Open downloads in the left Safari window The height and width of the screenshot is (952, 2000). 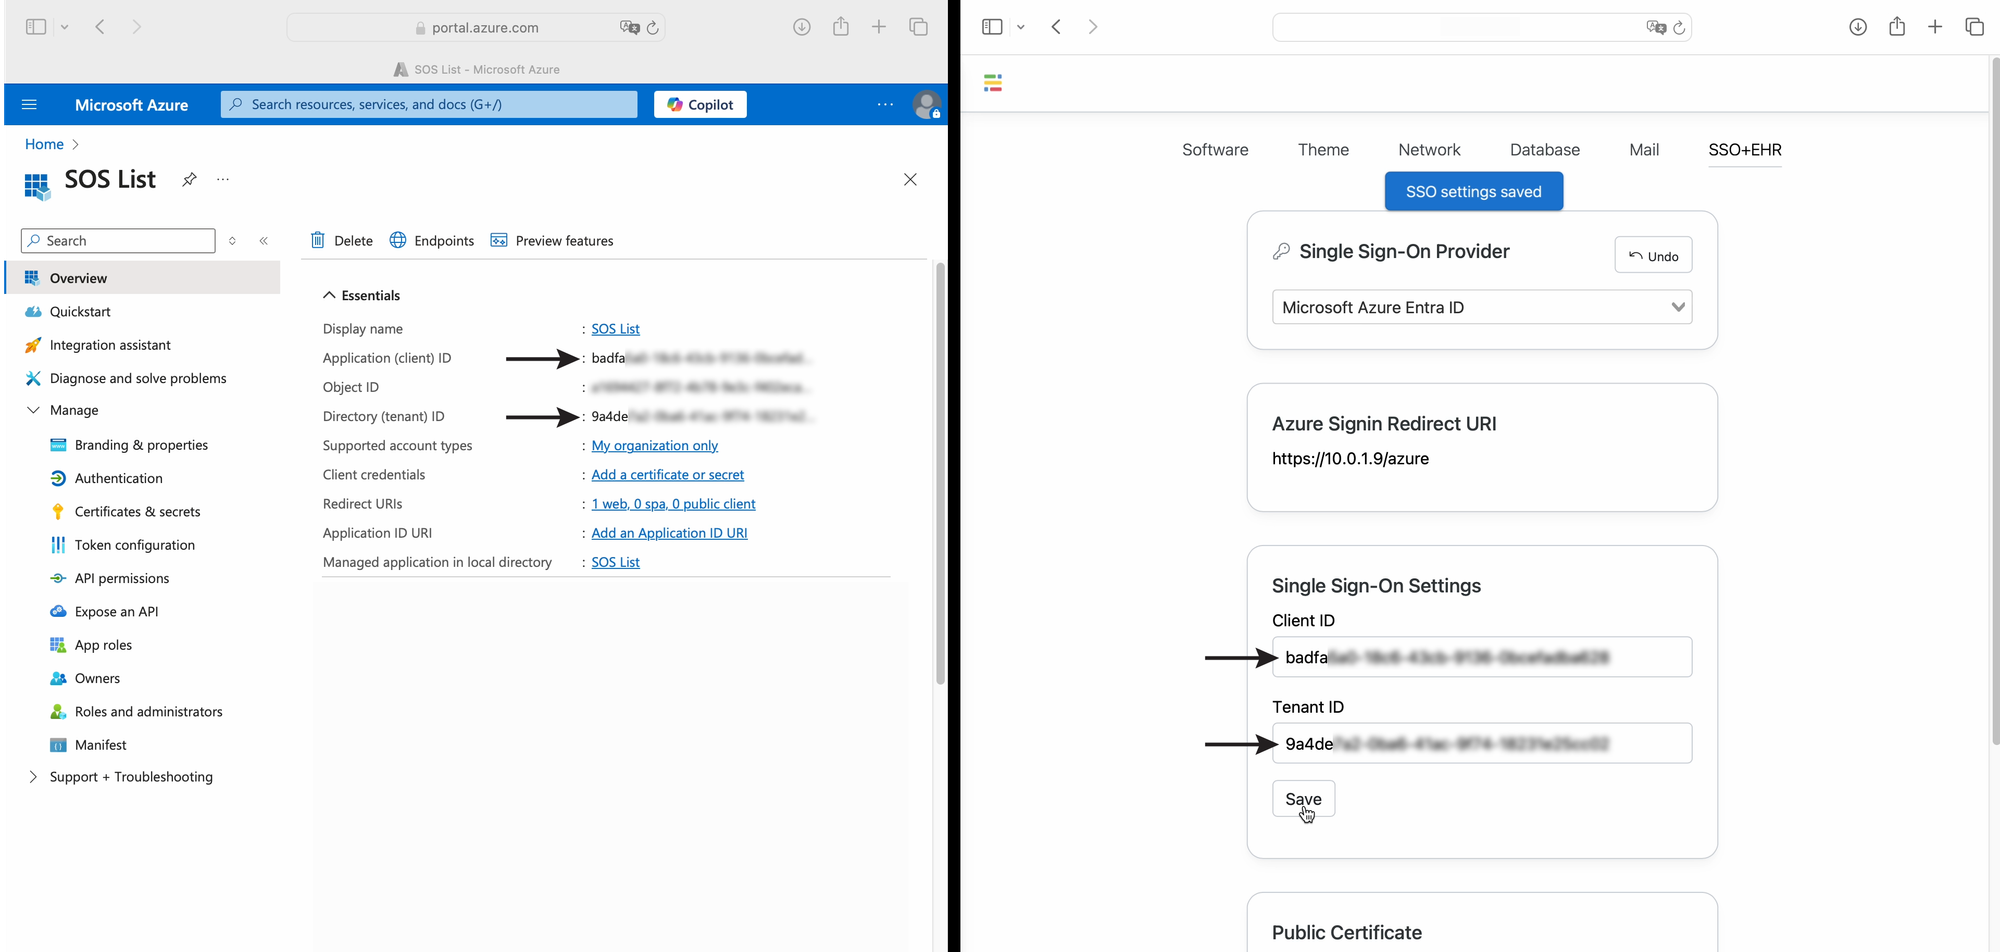[802, 27]
